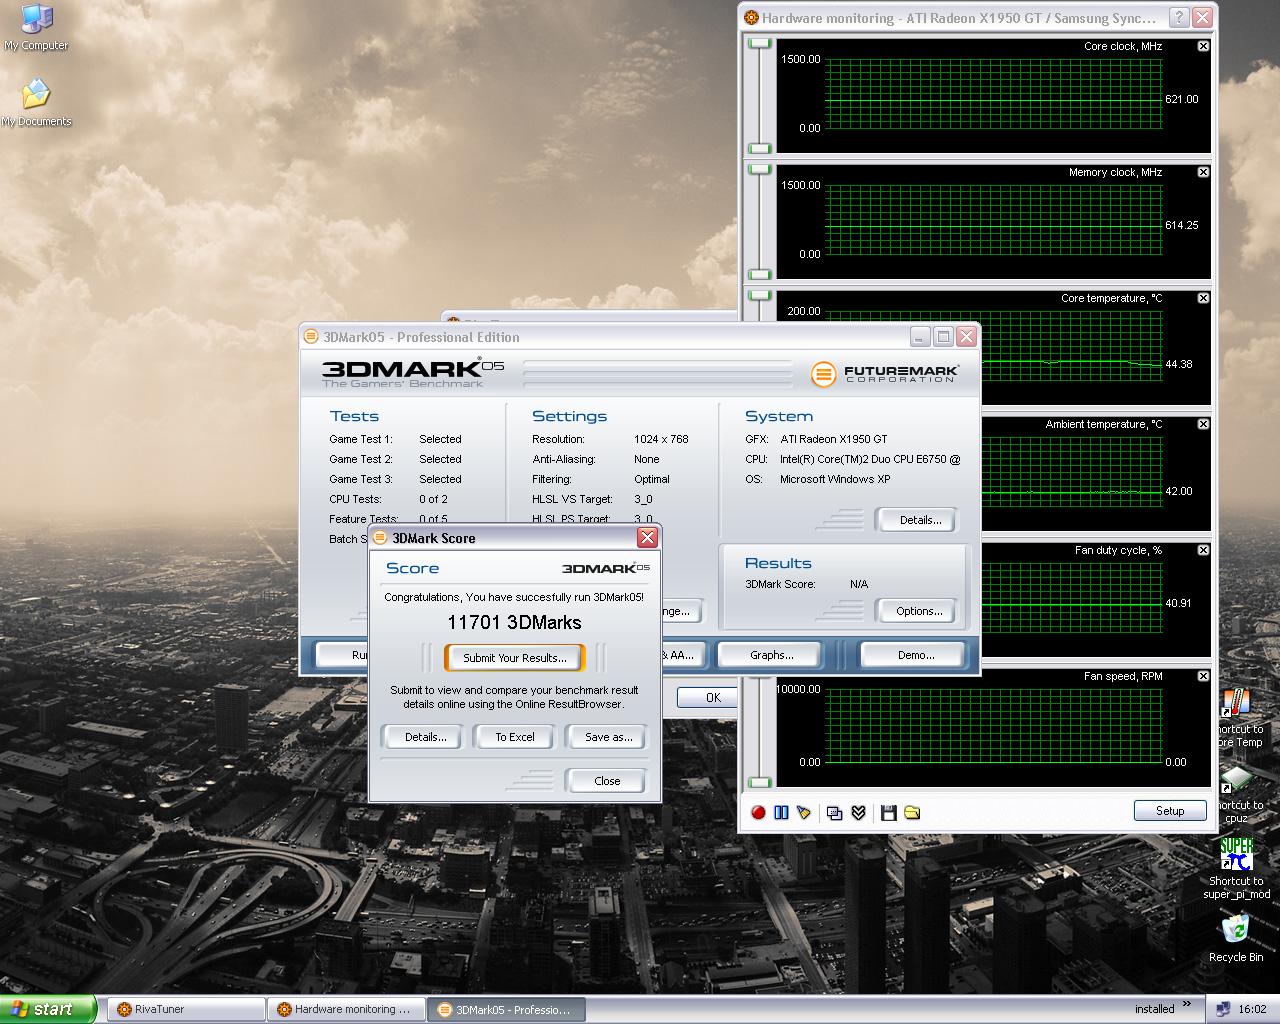The height and width of the screenshot is (1024, 1280).
Task: Click Setup in Hardware monitoring window
Action: pyautogui.click(x=1169, y=811)
